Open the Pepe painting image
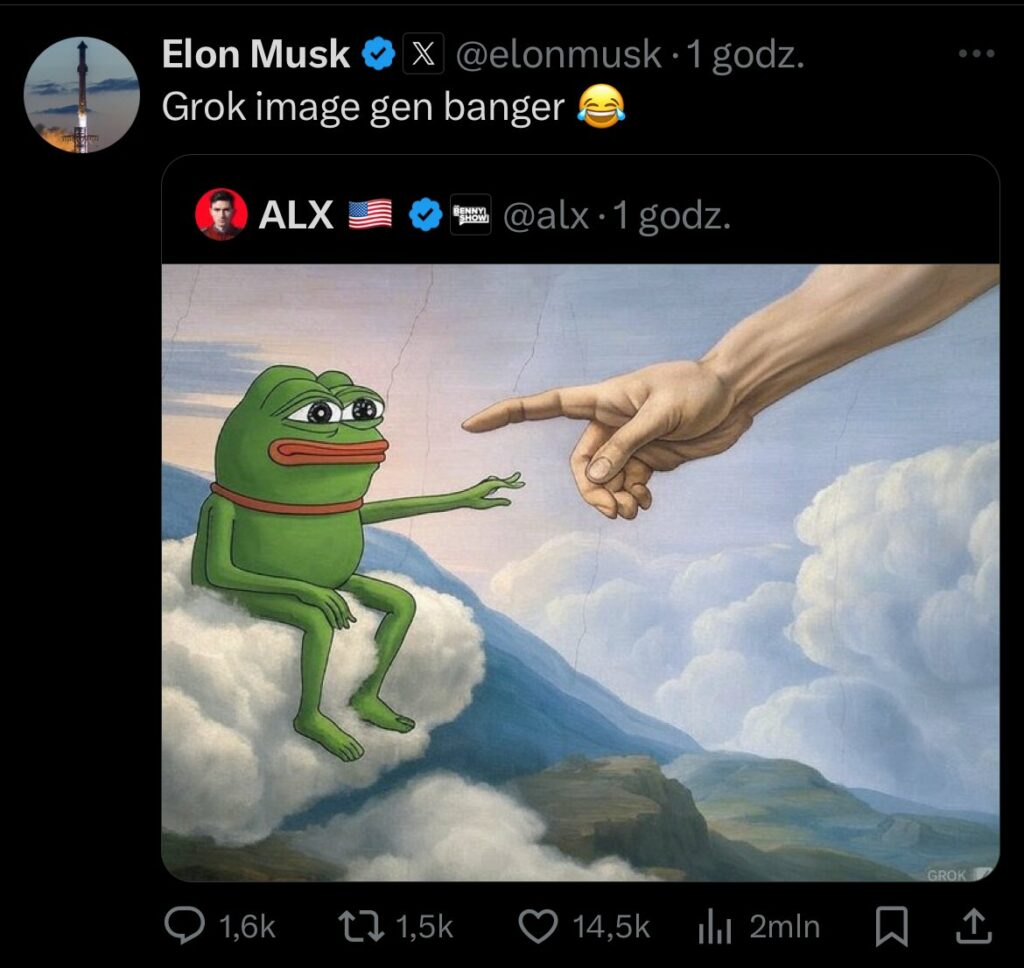The image size is (1024, 968). click(581, 572)
